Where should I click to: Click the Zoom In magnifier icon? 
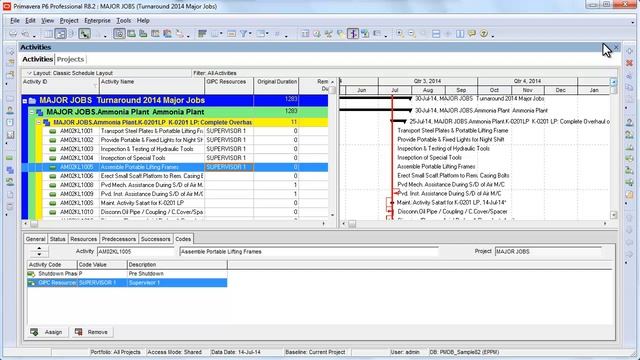pyautogui.click(x=400, y=34)
